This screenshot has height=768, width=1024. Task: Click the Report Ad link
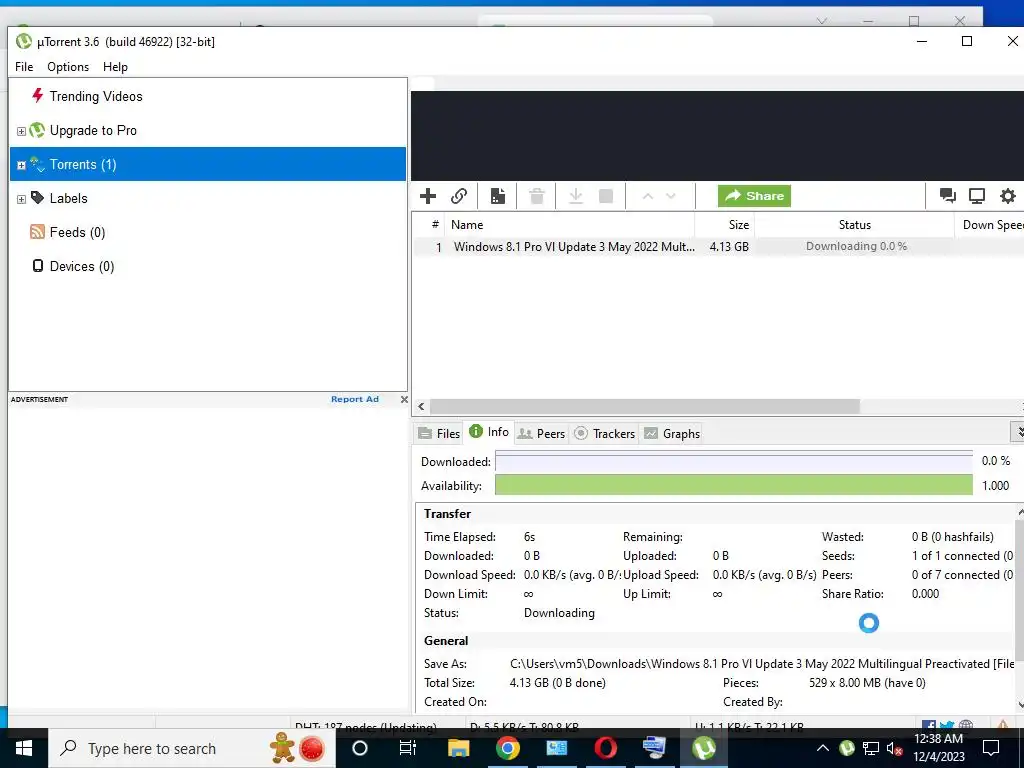coord(355,399)
